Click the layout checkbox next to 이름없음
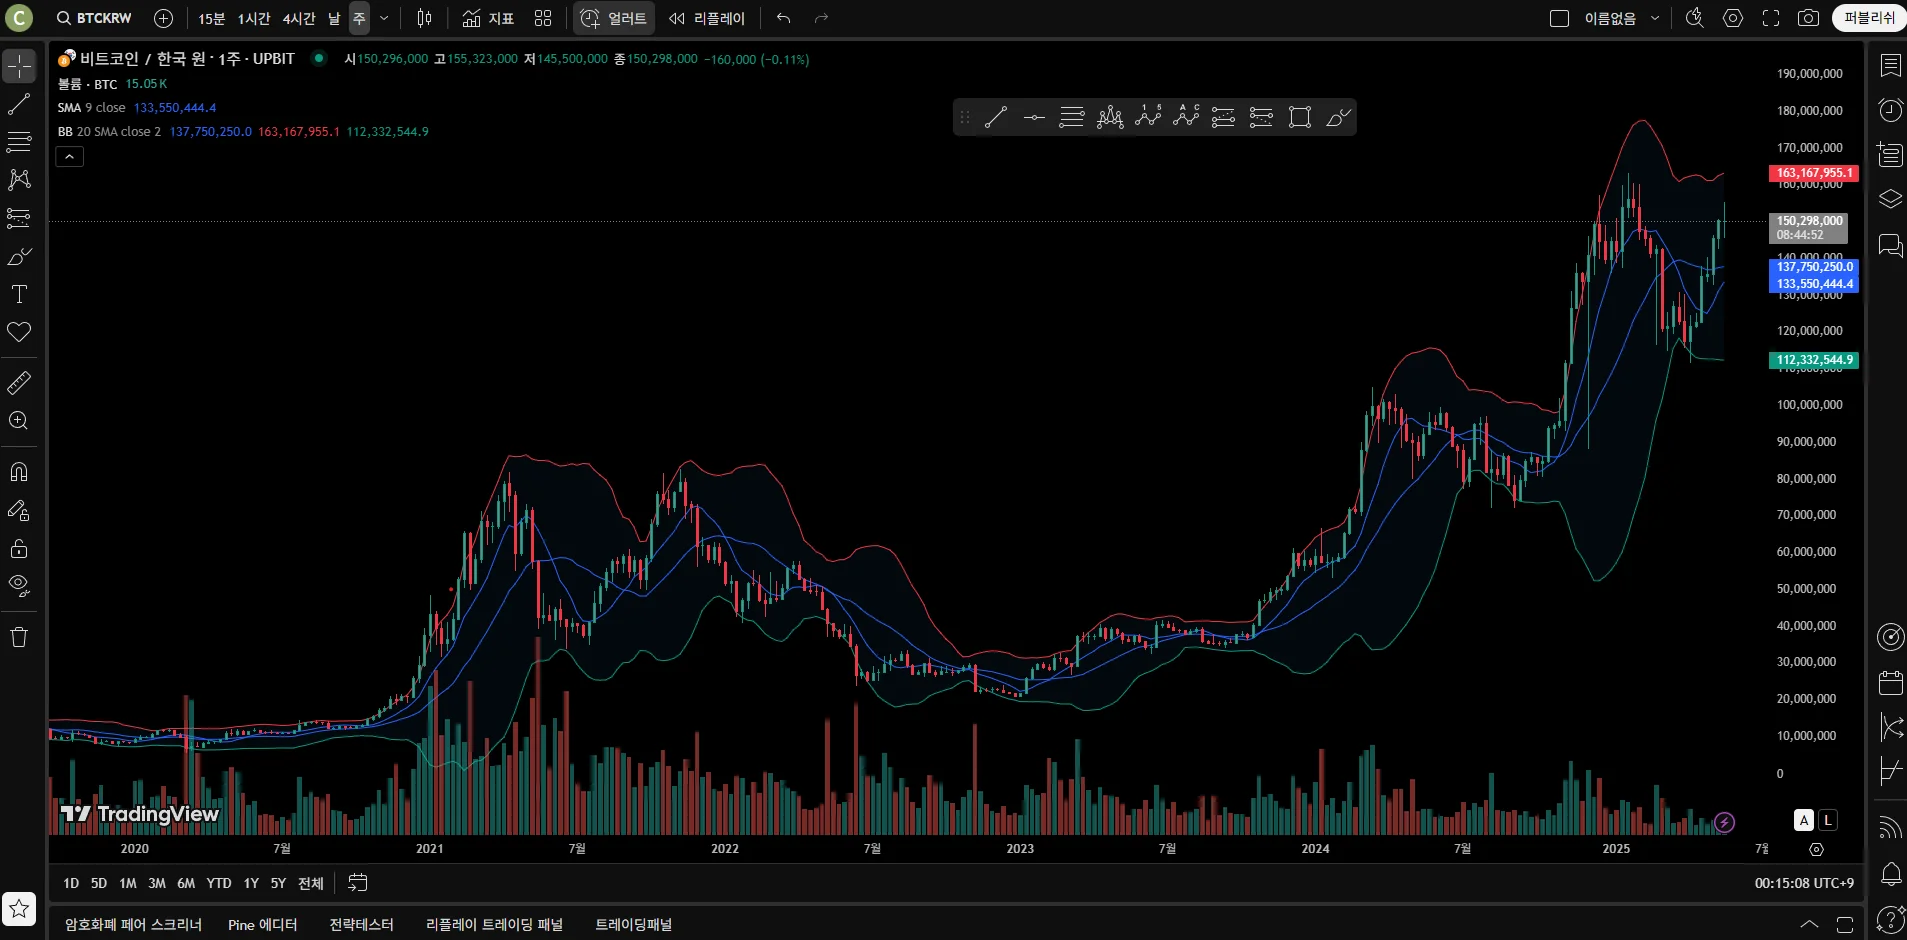The width and height of the screenshot is (1907, 940). 1559,18
